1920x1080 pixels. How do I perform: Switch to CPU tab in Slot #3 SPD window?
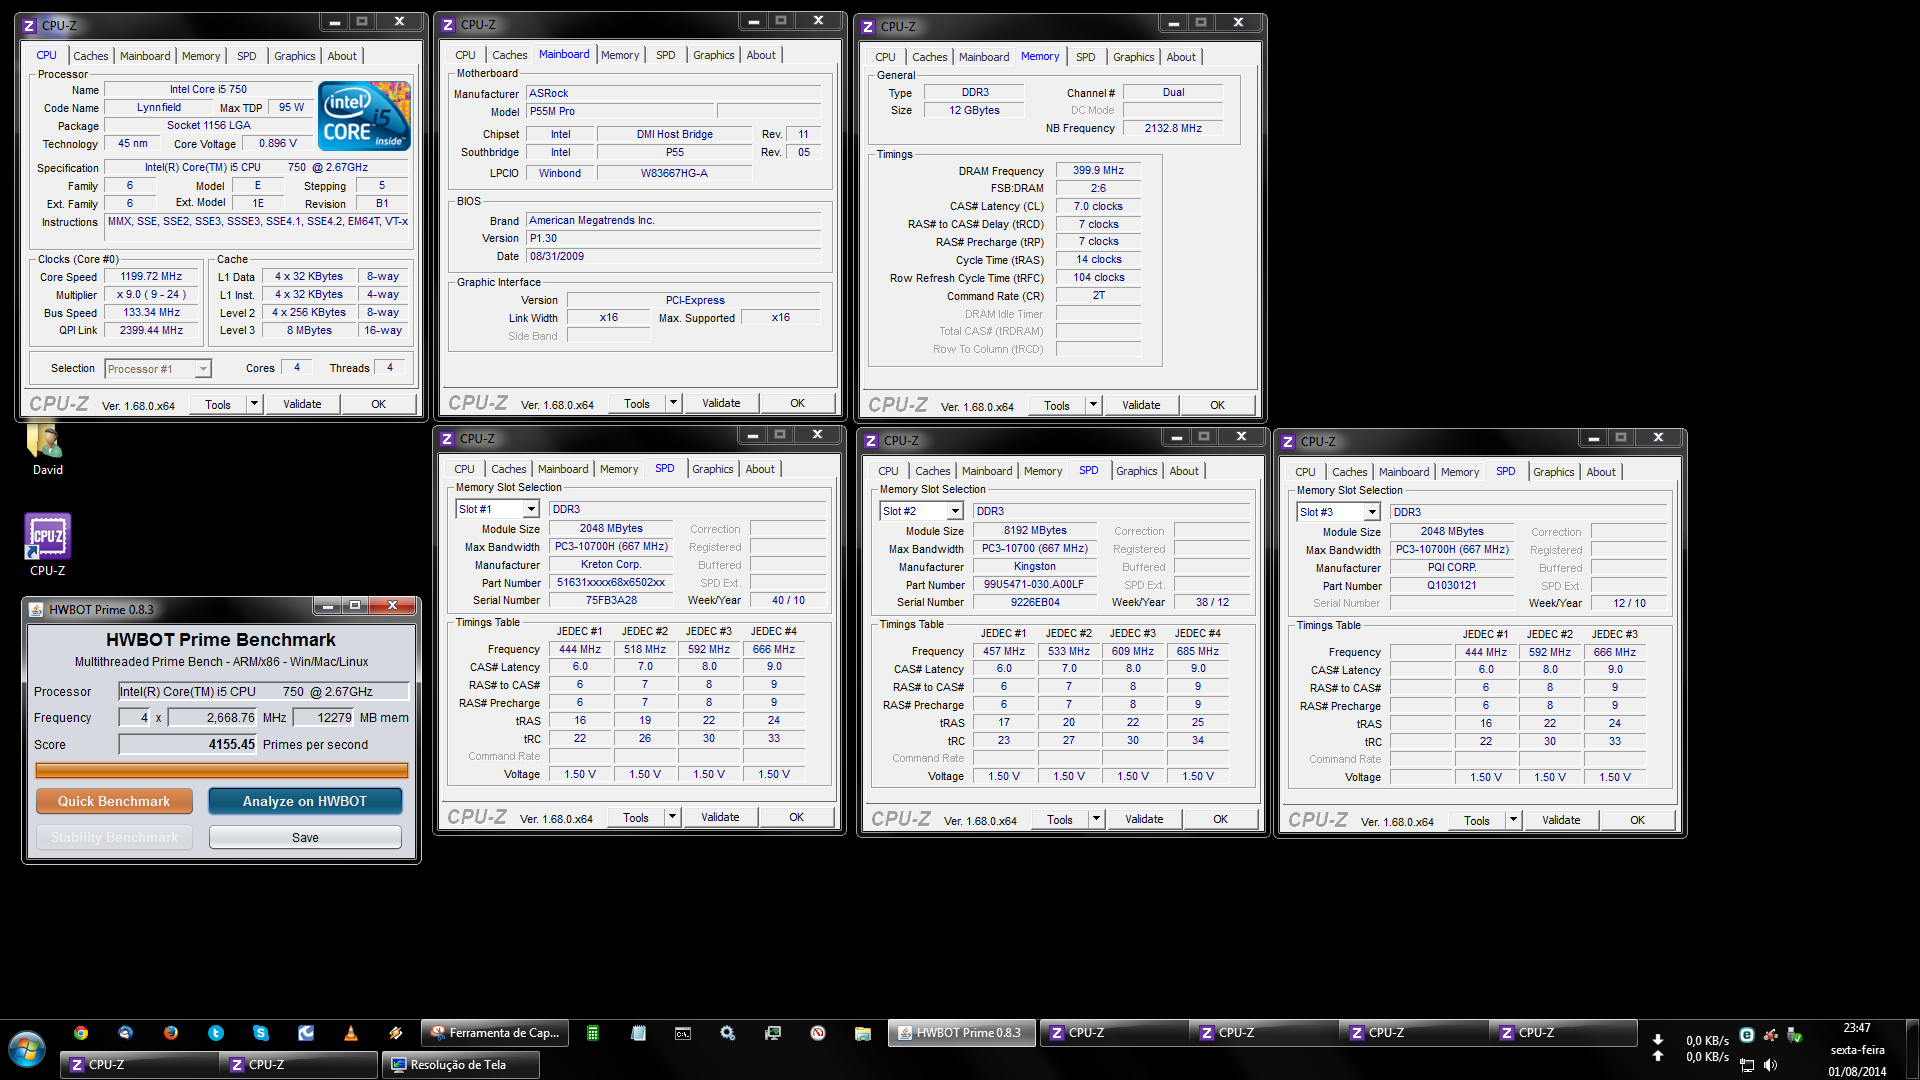(x=1305, y=472)
